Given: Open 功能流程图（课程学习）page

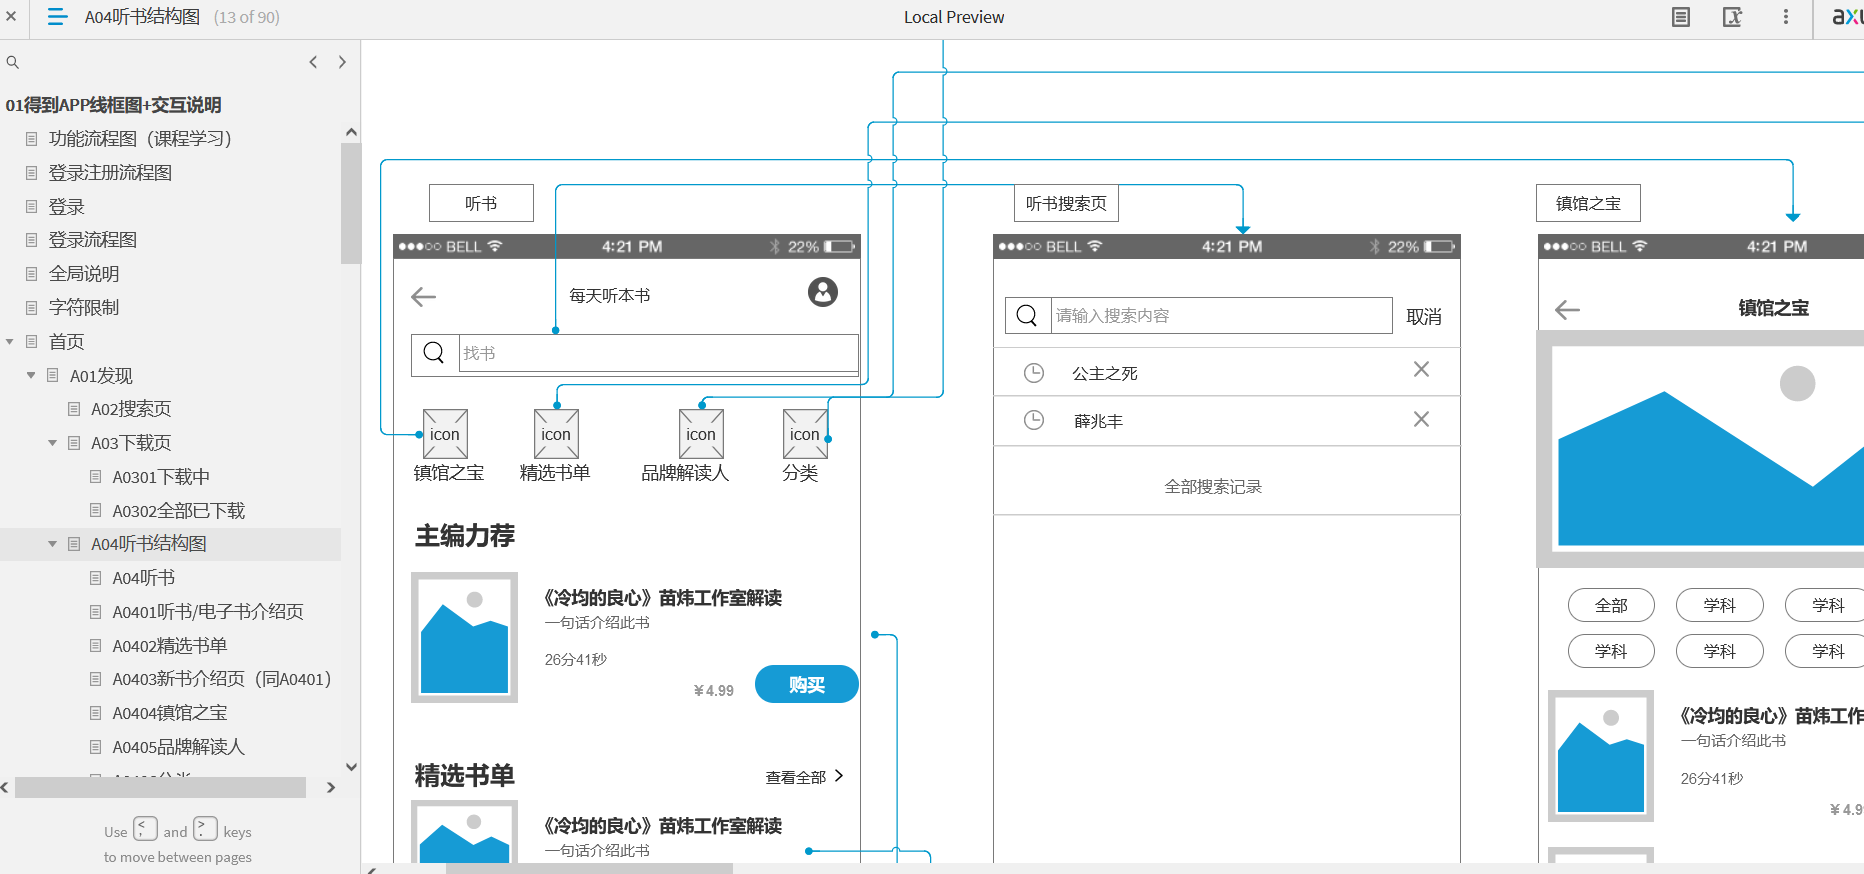Looking at the screenshot, I should click(140, 139).
